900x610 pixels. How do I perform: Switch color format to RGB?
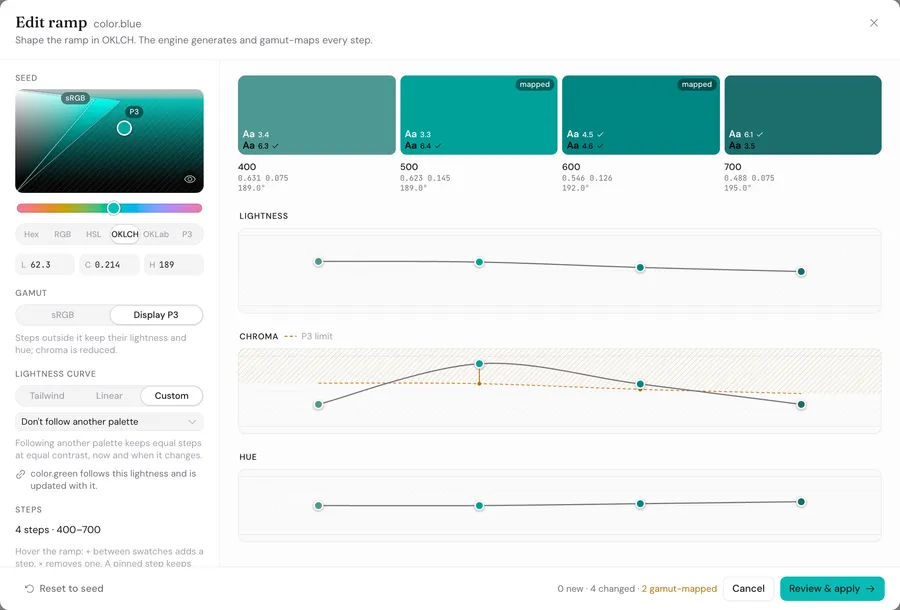pos(63,234)
